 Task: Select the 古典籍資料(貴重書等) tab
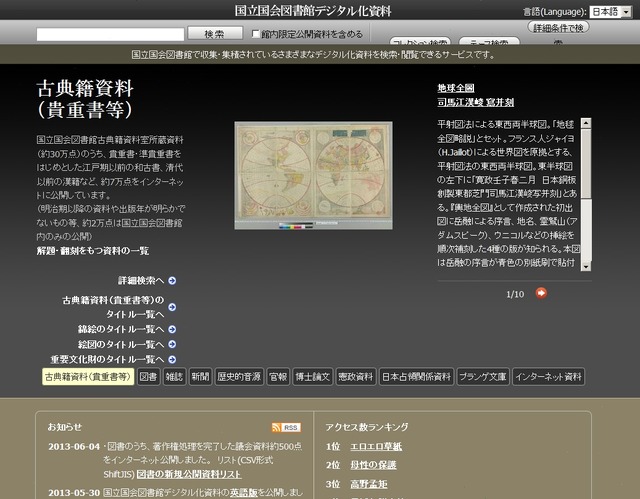88,377
